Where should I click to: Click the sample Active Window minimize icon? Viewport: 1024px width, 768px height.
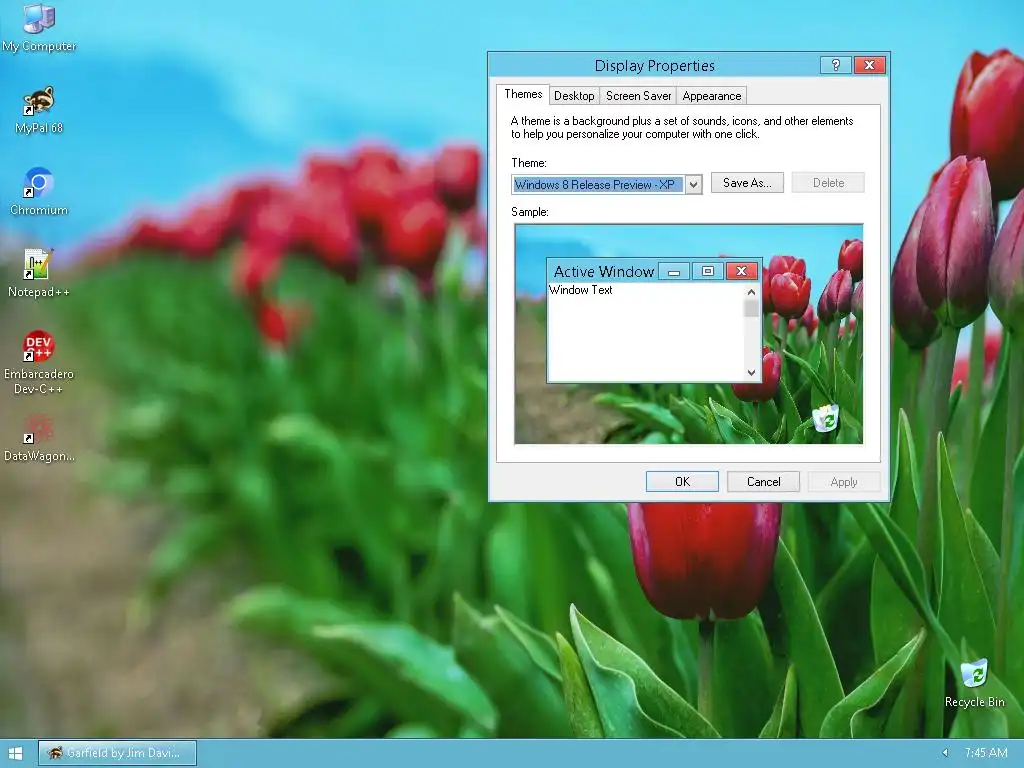coord(674,271)
